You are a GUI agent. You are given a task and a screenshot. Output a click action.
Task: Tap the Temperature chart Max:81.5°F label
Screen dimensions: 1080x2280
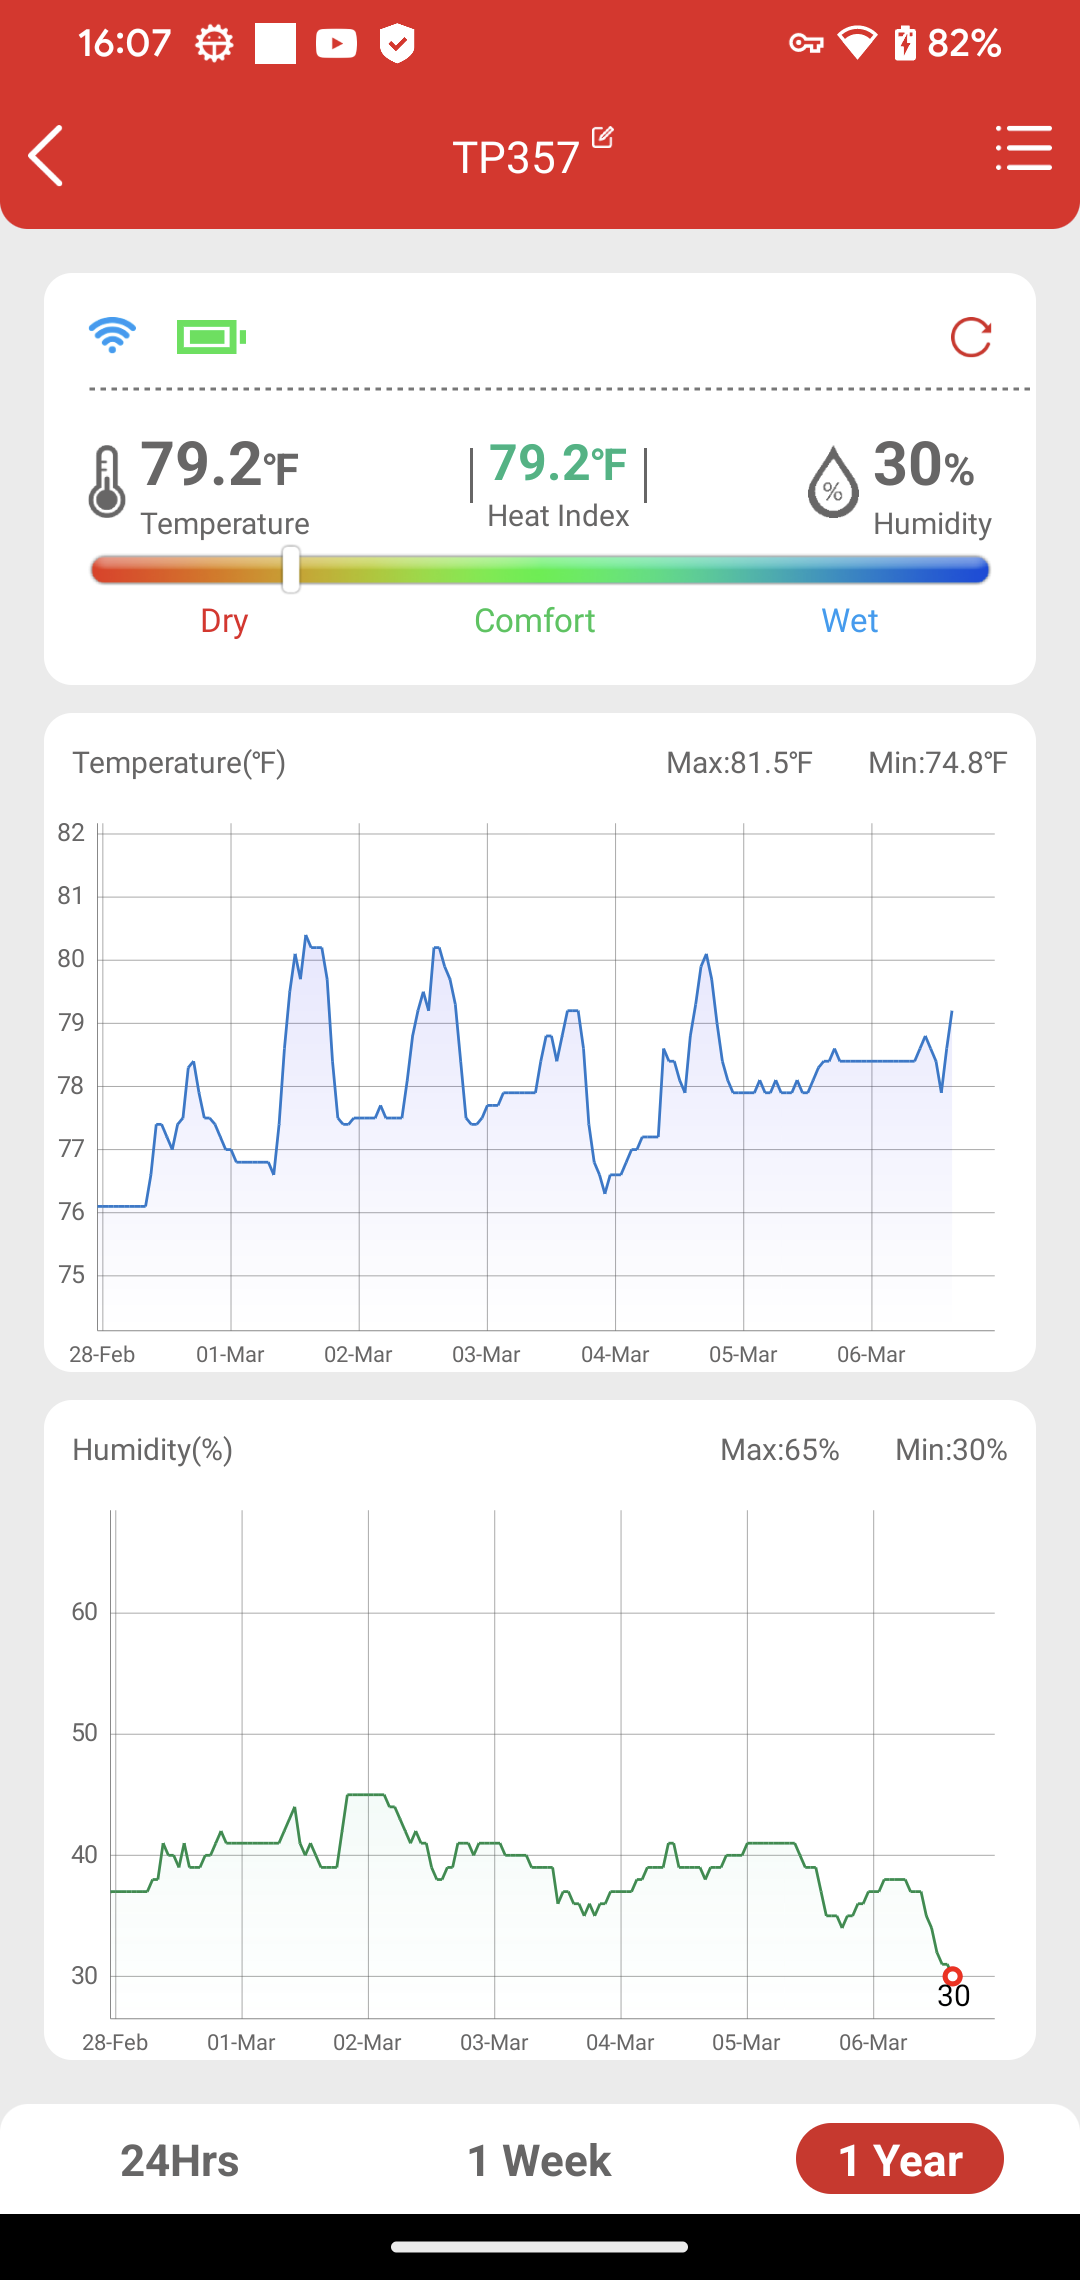click(739, 763)
